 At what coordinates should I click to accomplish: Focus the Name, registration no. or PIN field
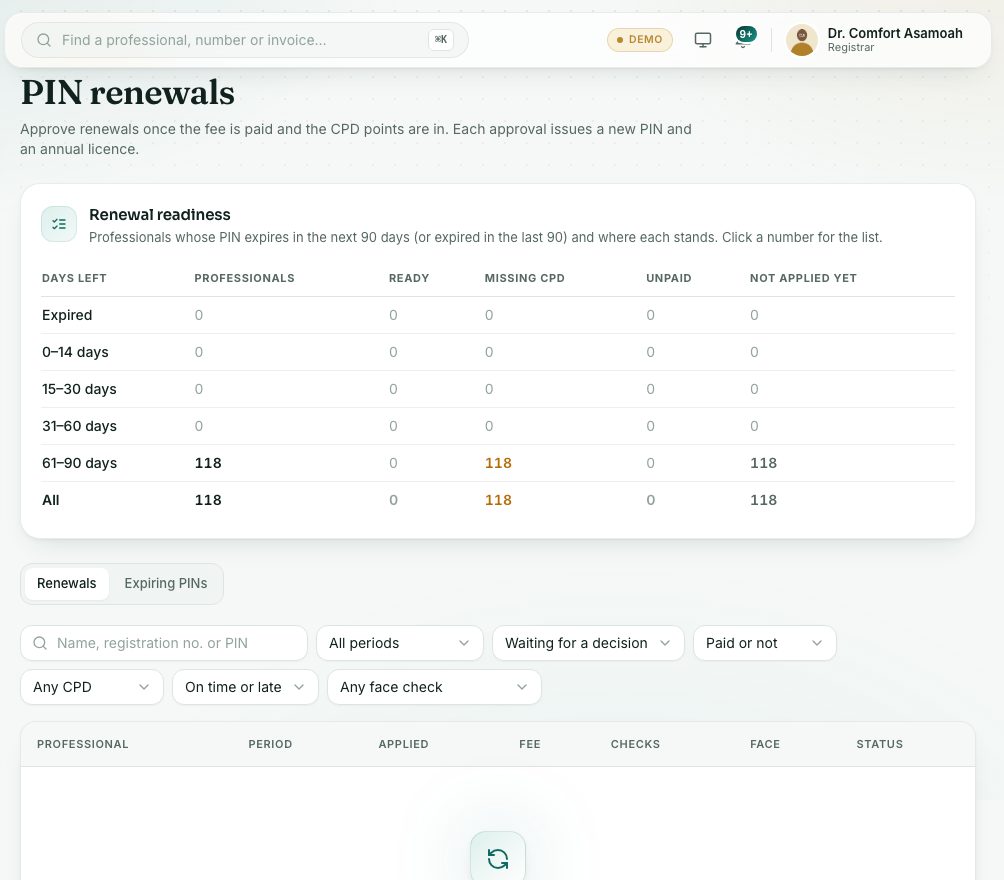[164, 643]
